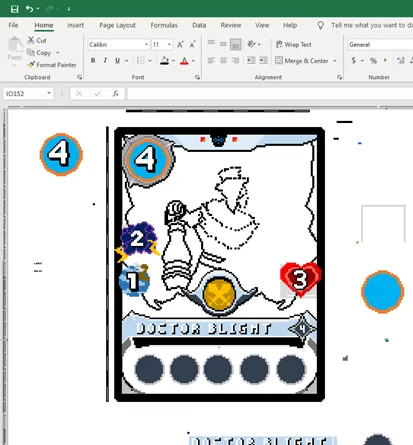The image size is (413, 445).
Task: Open the Font settings dialog launcher
Action: (197, 77)
